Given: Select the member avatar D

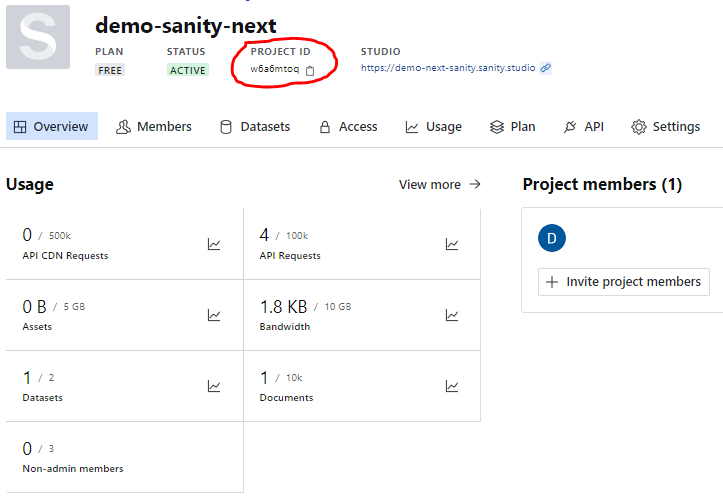Looking at the screenshot, I should pos(551,238).
